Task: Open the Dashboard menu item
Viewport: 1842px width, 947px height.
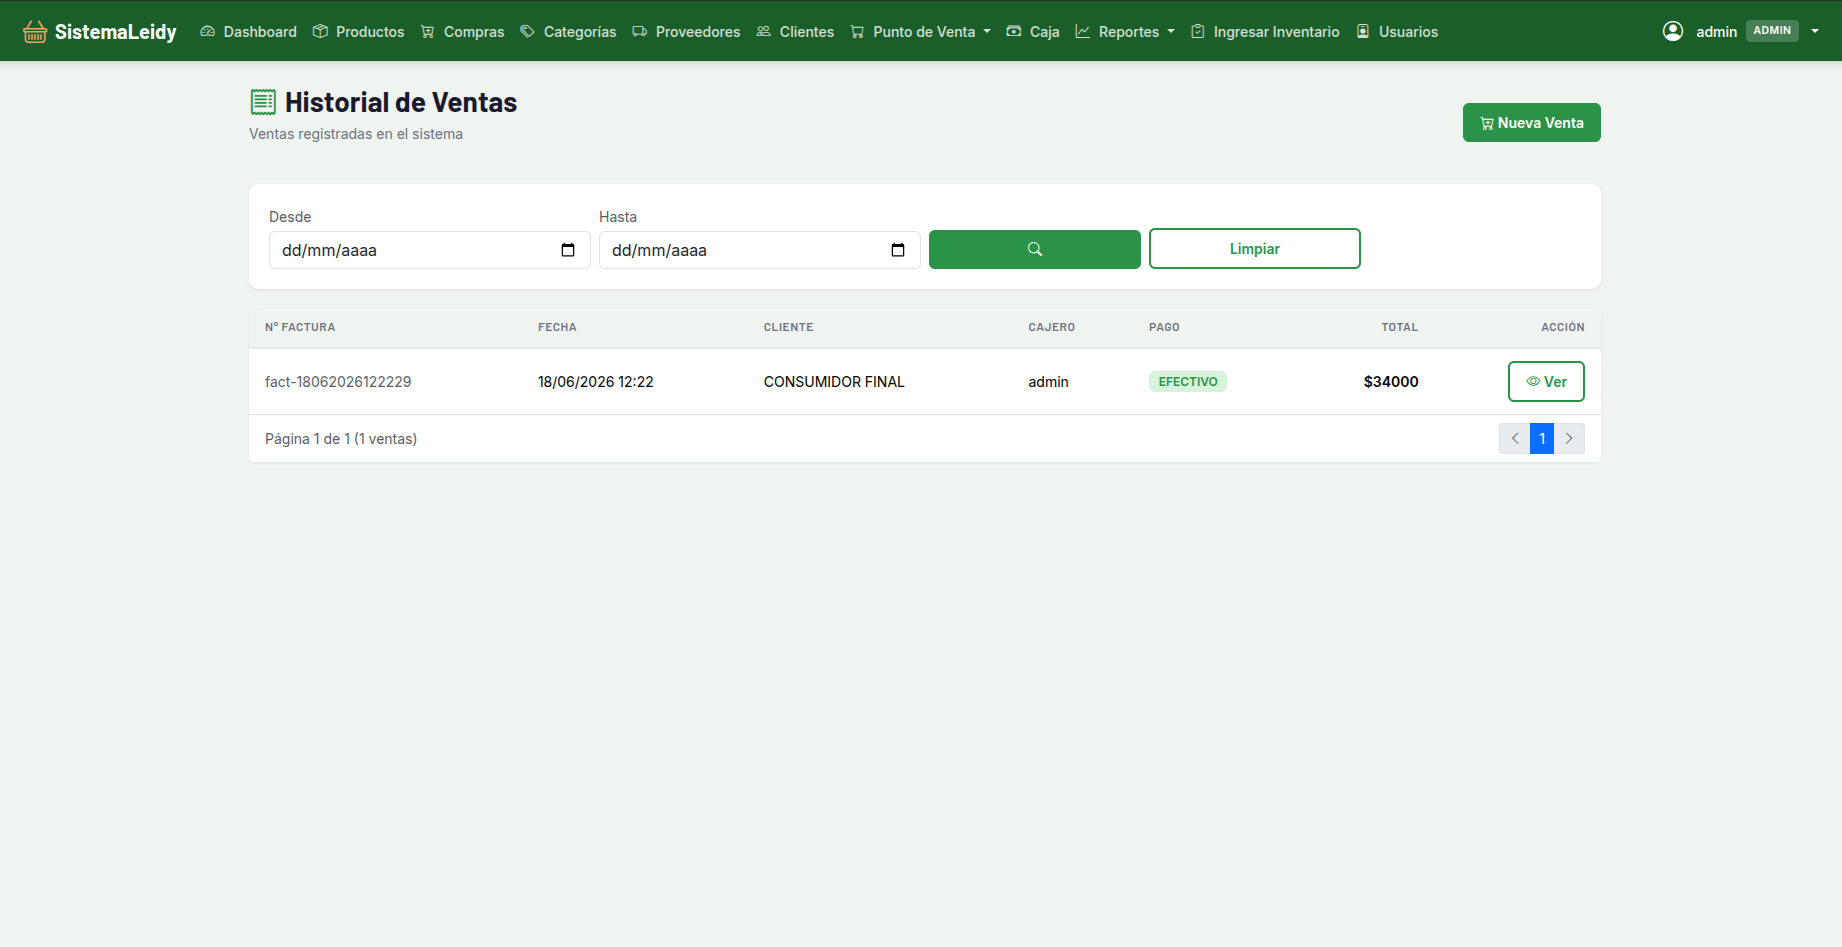Action: (248, 32)
